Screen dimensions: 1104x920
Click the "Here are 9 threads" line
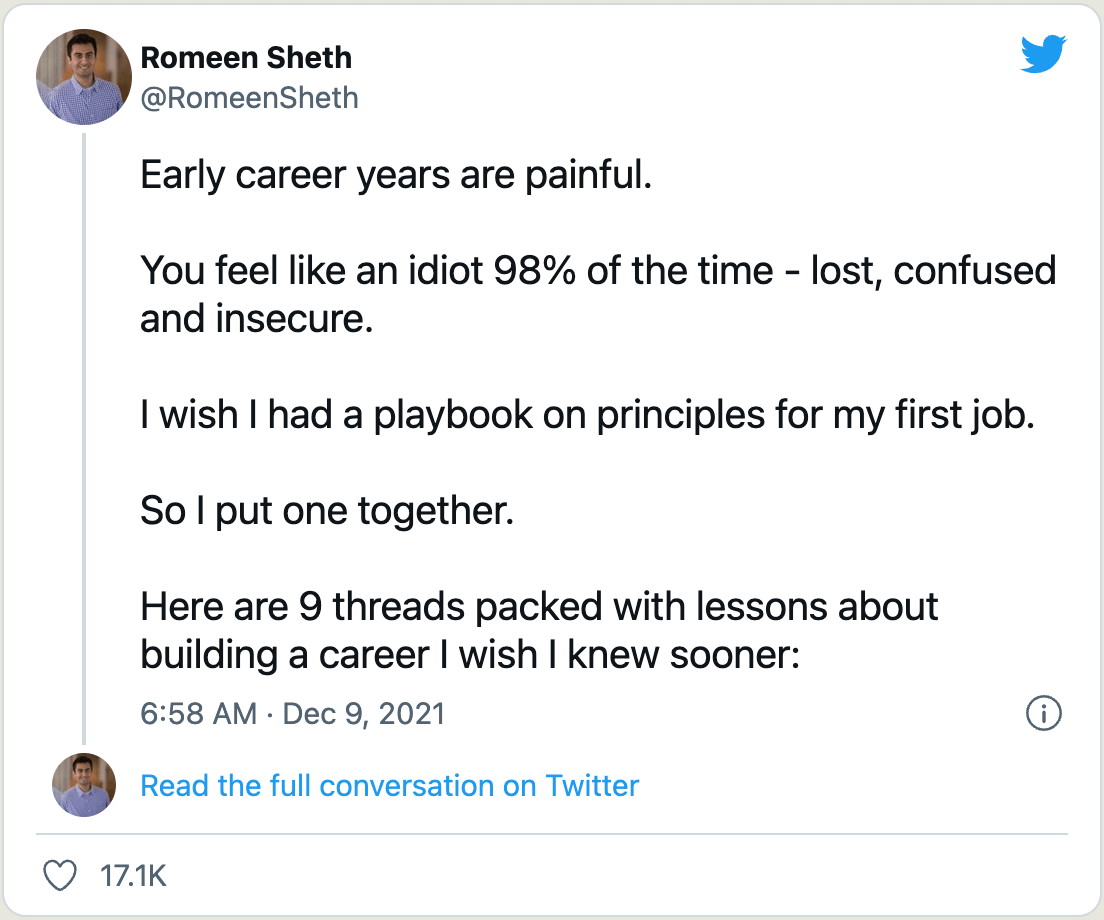tap(539, 607)
